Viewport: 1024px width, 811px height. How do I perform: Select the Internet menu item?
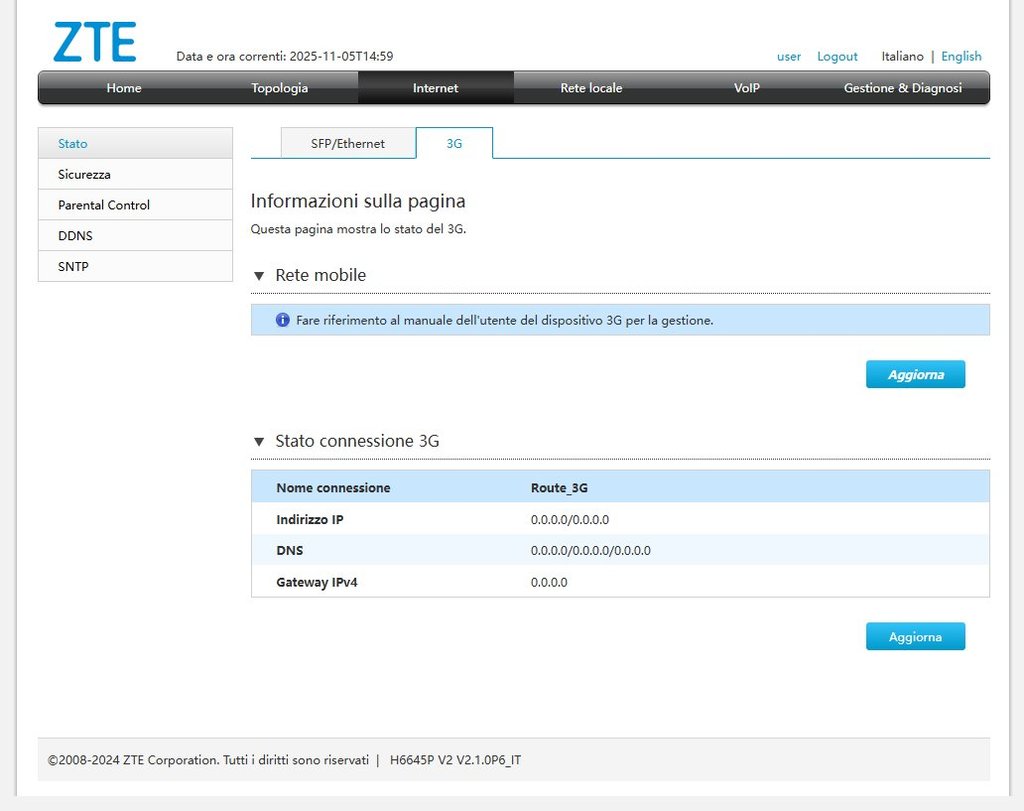(x=435, y=88)
